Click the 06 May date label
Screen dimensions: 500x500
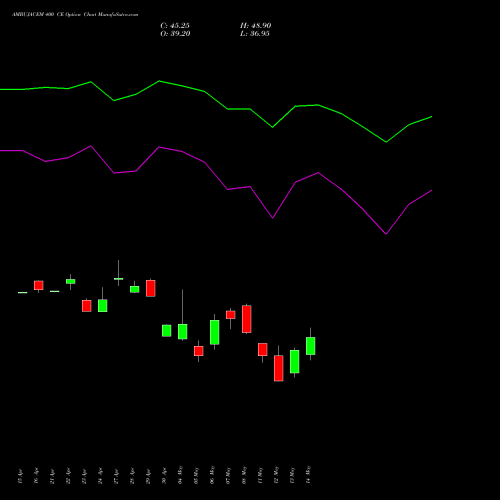coord(212,475)
